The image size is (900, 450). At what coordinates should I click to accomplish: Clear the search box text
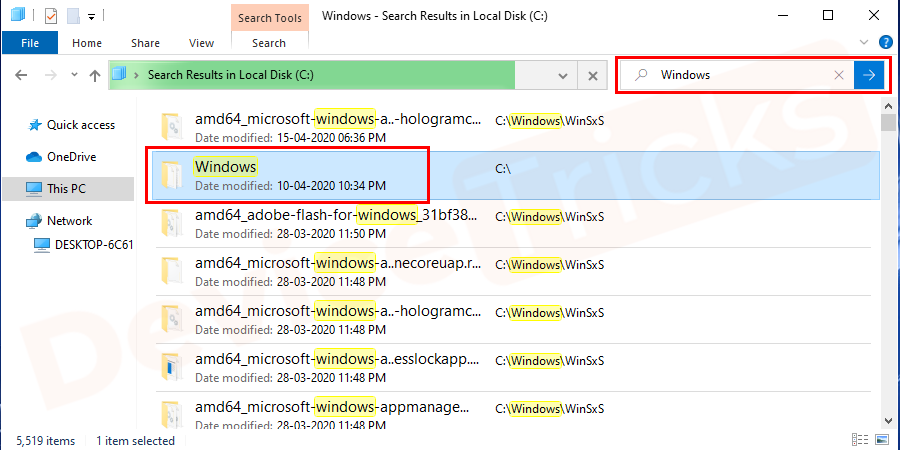tap(839, 75)
